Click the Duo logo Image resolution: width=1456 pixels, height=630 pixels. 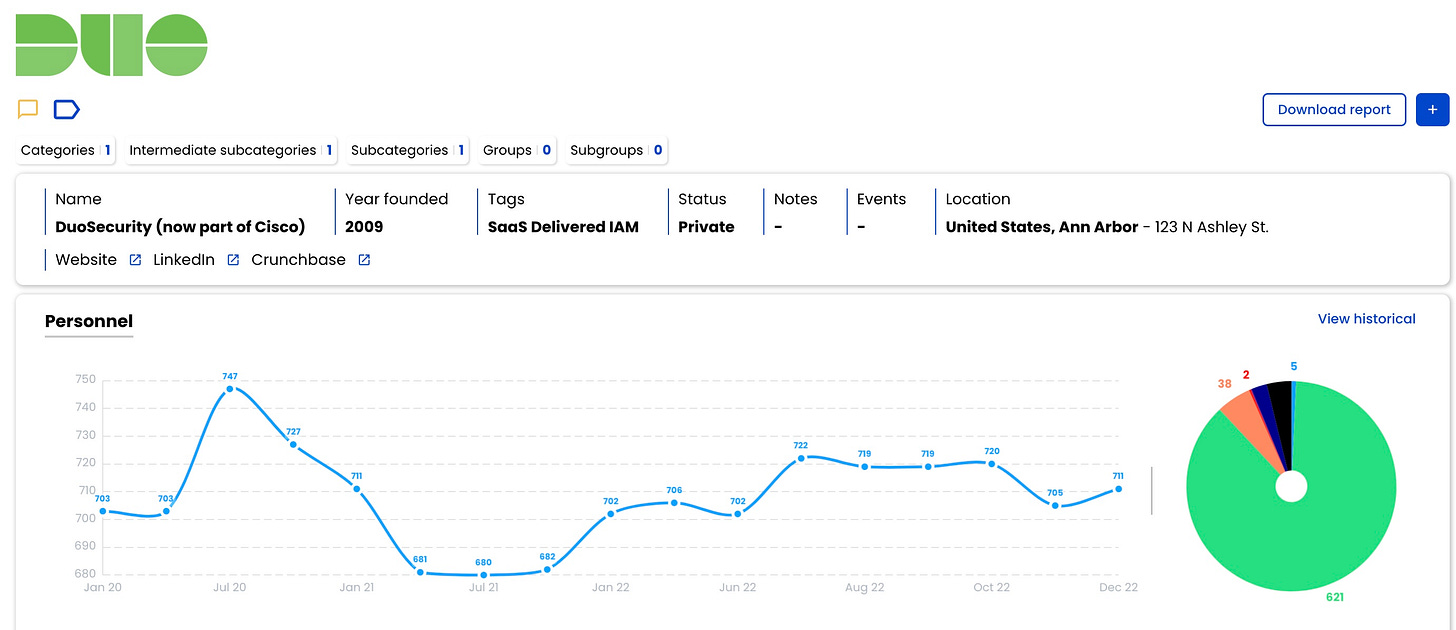tap(112, 45)
